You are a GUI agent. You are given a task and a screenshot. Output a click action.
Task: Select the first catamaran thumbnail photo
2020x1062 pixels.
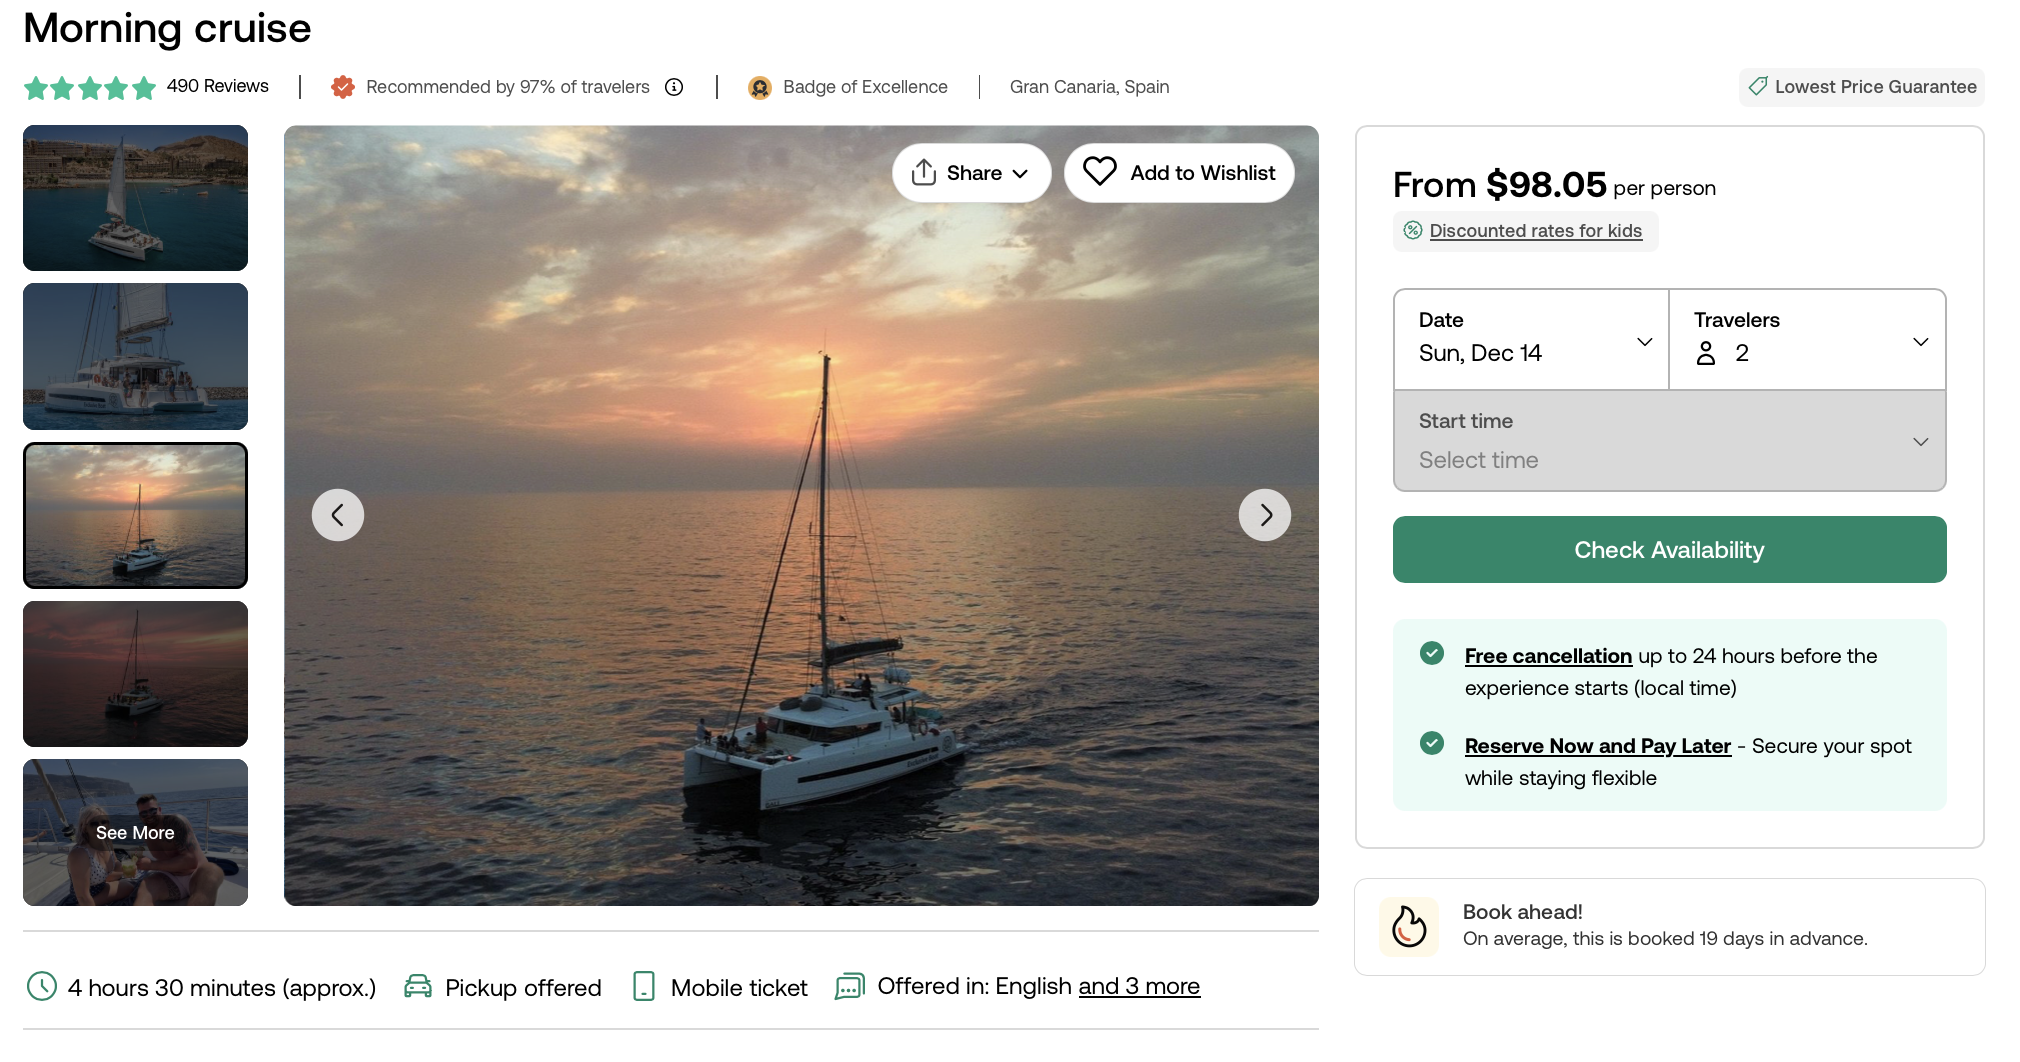pos(136,198)
